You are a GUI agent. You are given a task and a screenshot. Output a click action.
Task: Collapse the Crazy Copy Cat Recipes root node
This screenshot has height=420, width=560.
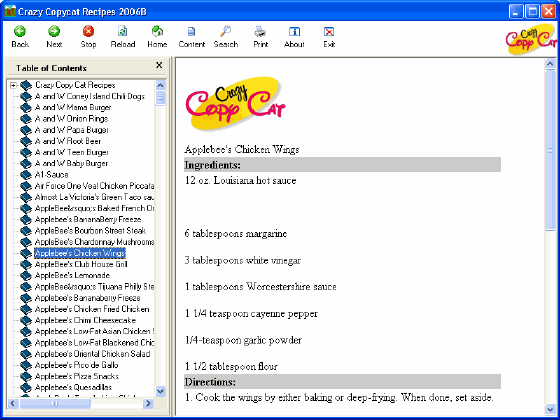13,85
